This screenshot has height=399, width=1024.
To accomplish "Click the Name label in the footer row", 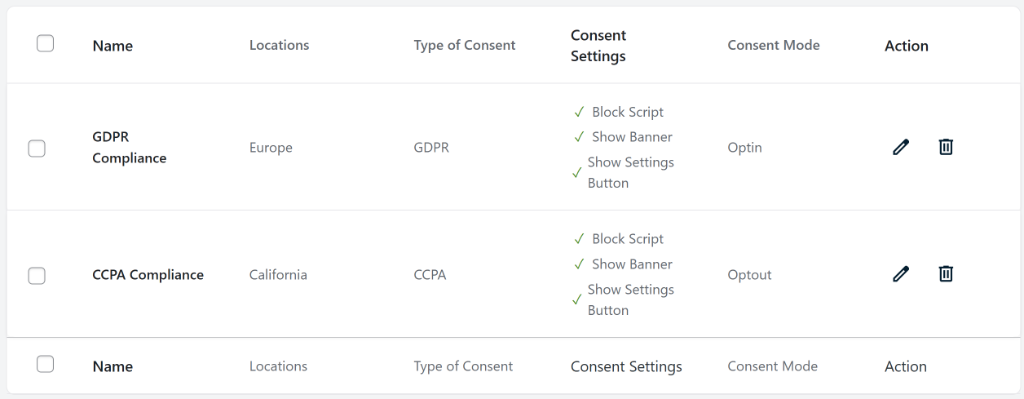I will tap(112, 366).
